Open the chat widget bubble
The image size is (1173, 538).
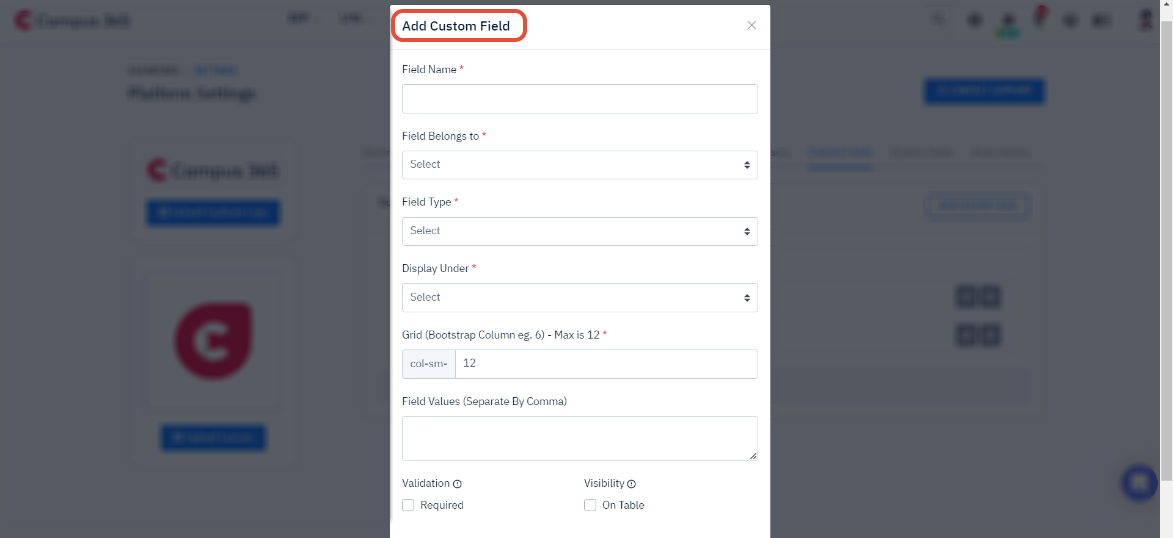click(x=1139, y=483)
